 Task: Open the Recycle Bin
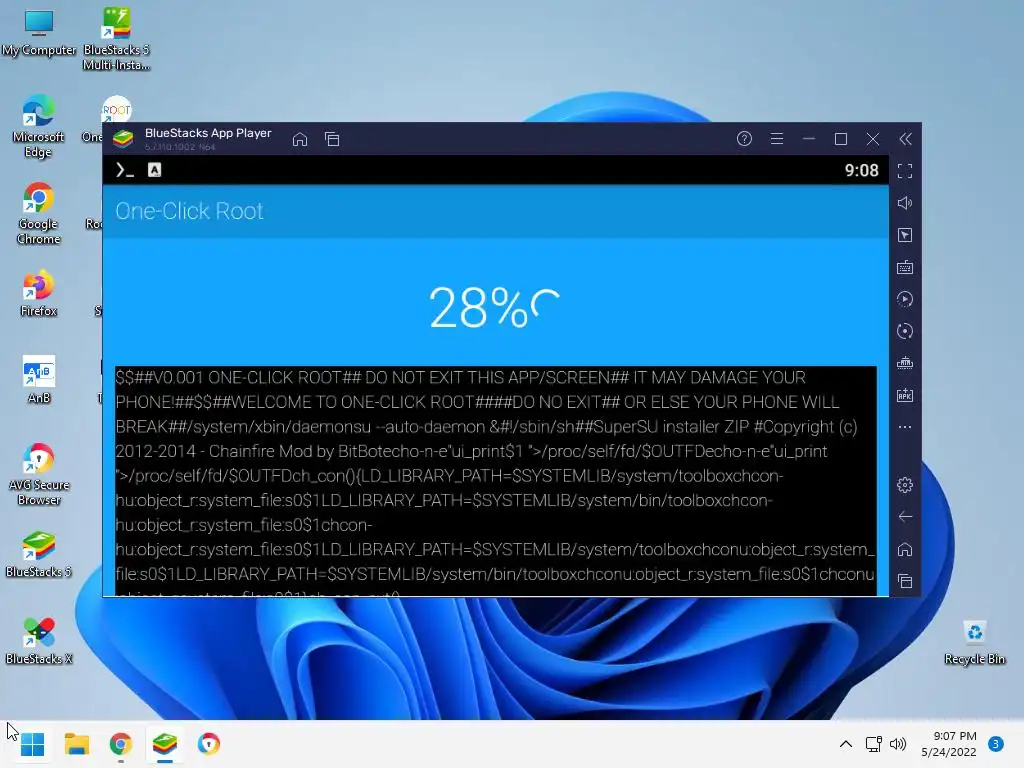[974, 643]
